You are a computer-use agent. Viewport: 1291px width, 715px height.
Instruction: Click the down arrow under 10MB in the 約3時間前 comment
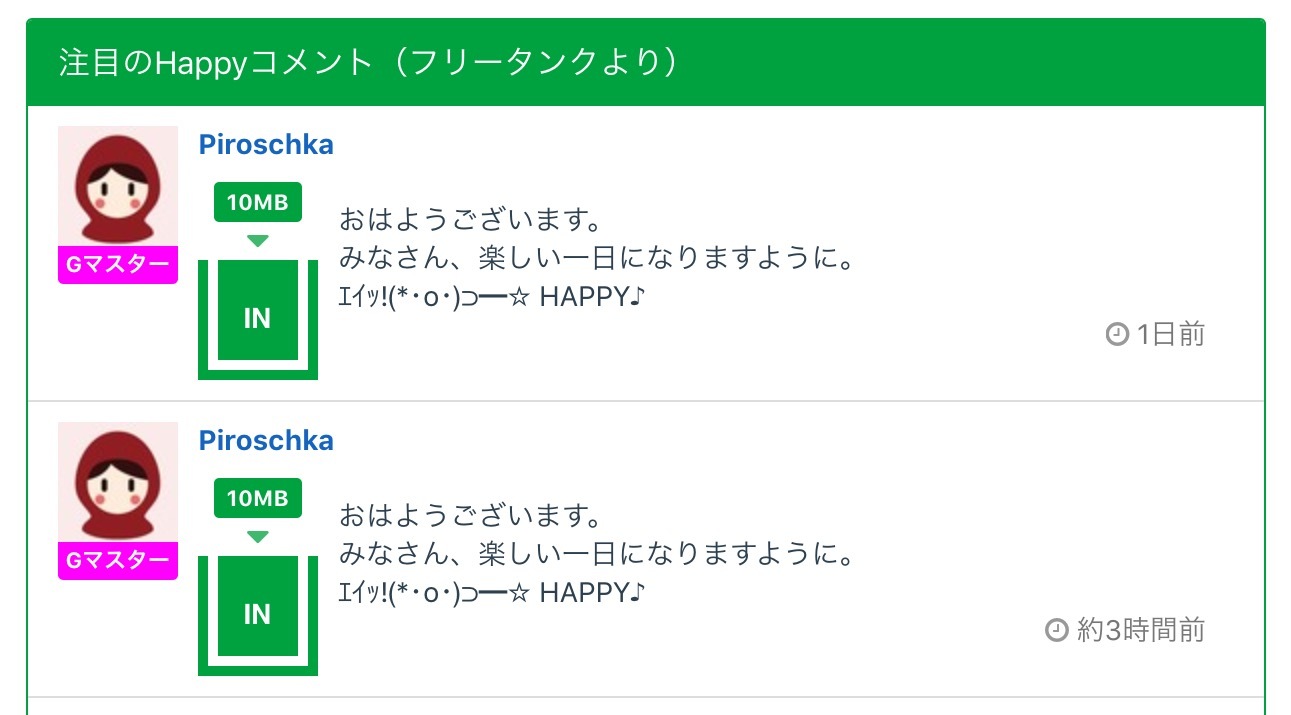(258, 537)
